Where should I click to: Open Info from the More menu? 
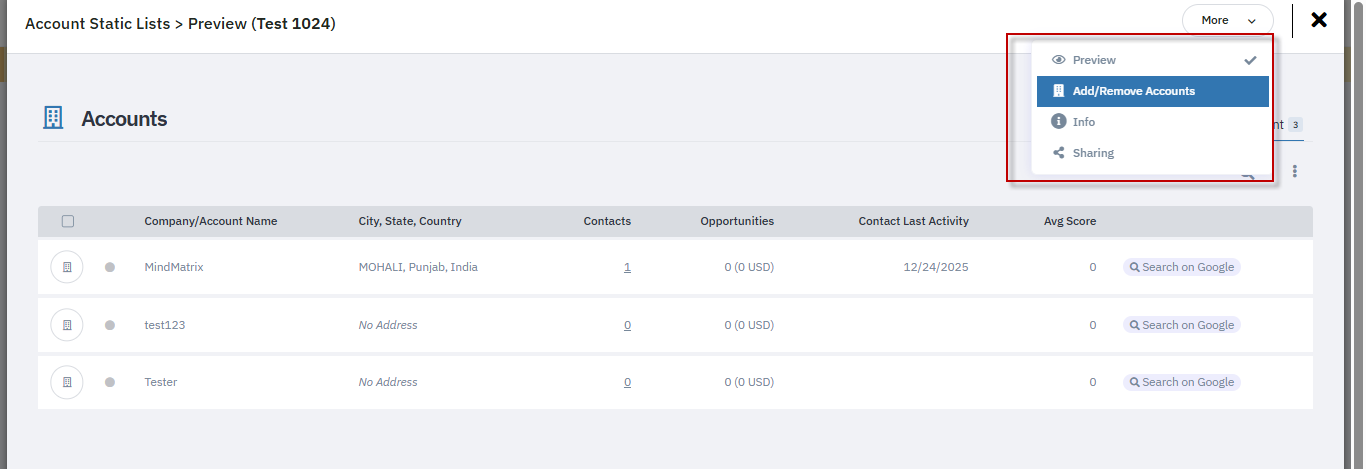click(x=1084, y=122)
